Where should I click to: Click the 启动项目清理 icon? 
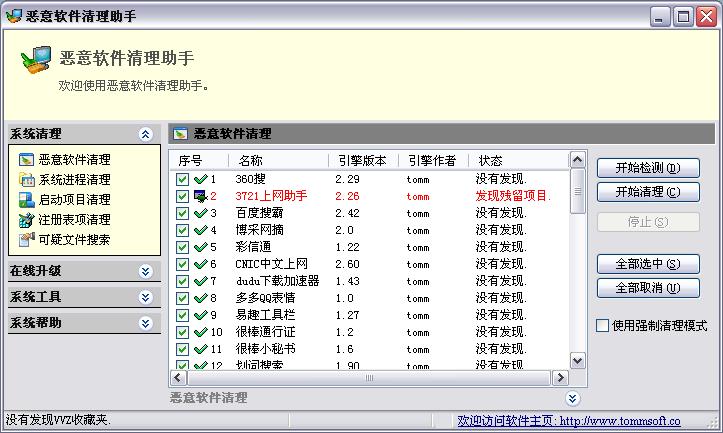coord(26,200)
